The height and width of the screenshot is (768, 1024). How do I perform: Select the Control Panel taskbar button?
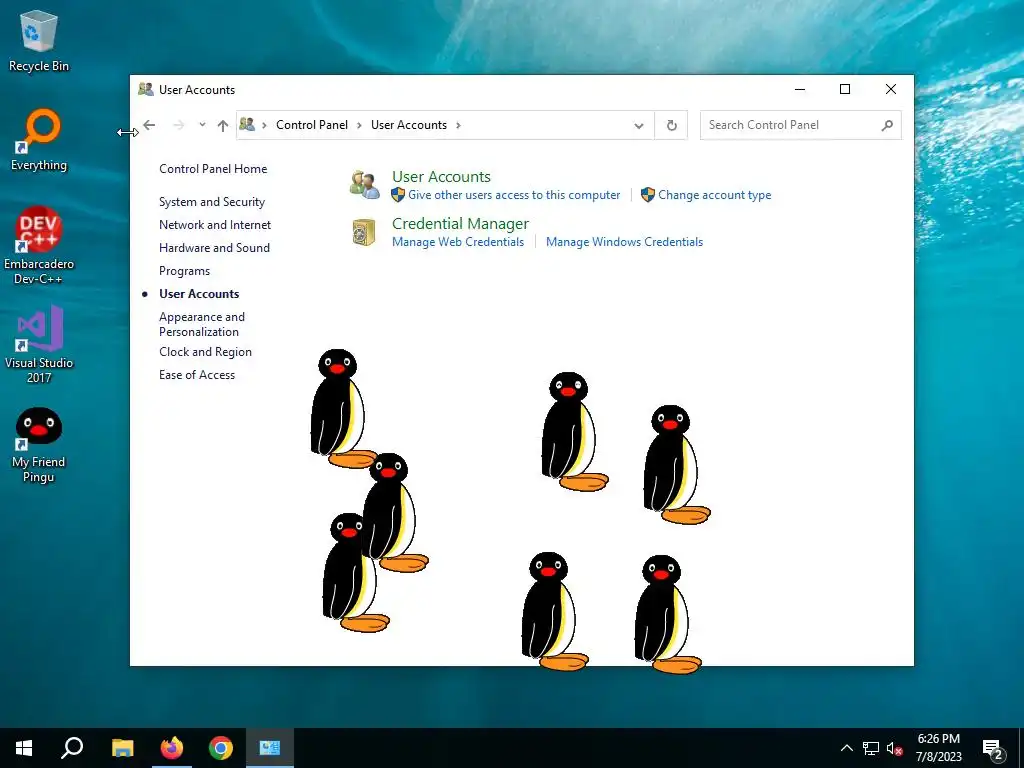click(270, 748)
